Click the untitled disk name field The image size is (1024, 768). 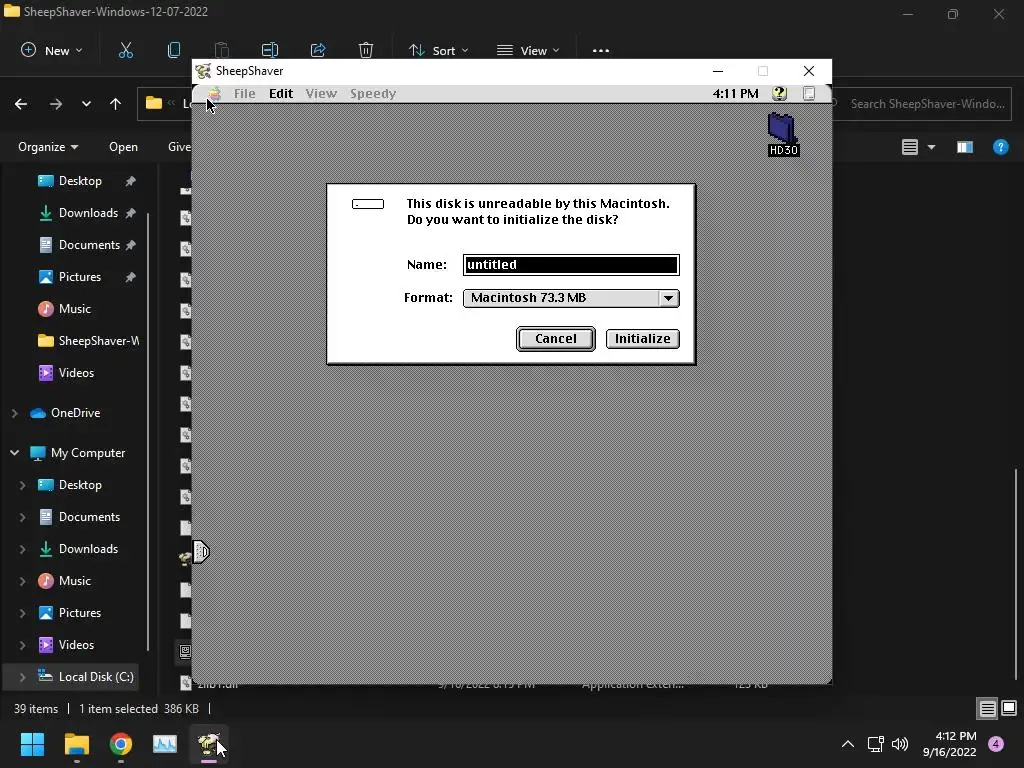coord(571,264)
